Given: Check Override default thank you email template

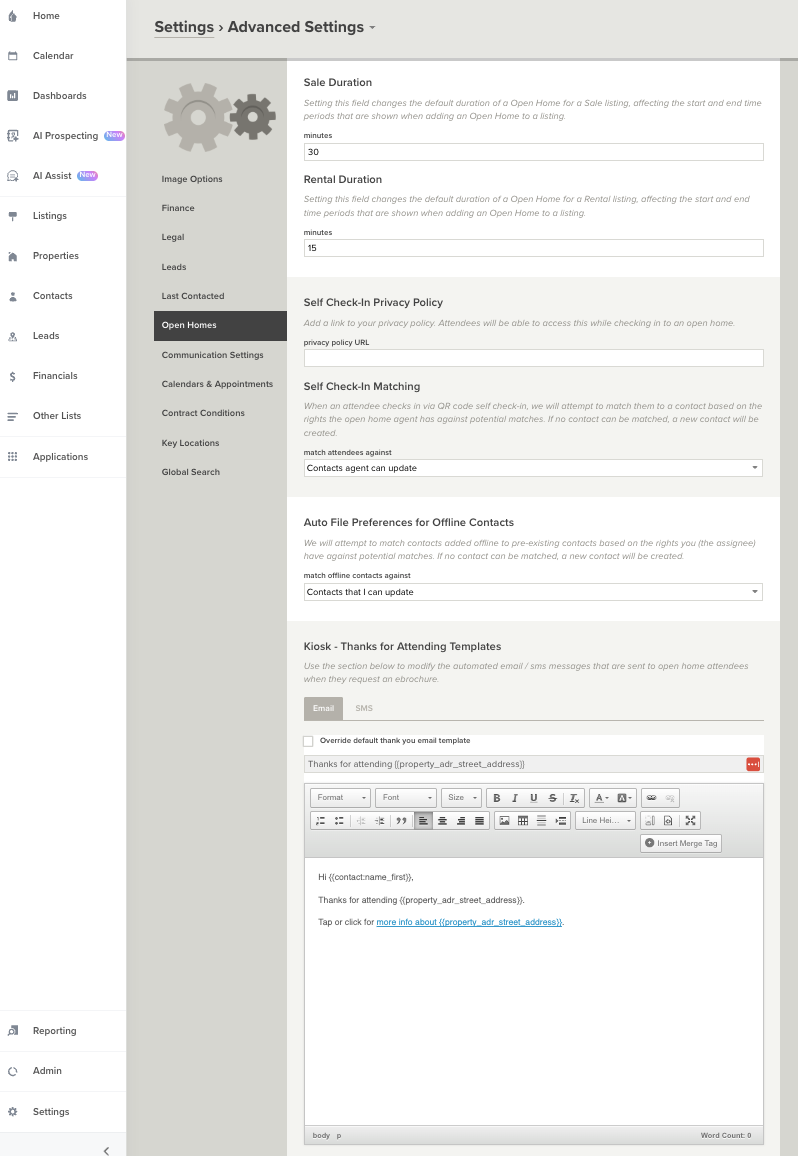Looking at the screenshot, I should [308, 741].
